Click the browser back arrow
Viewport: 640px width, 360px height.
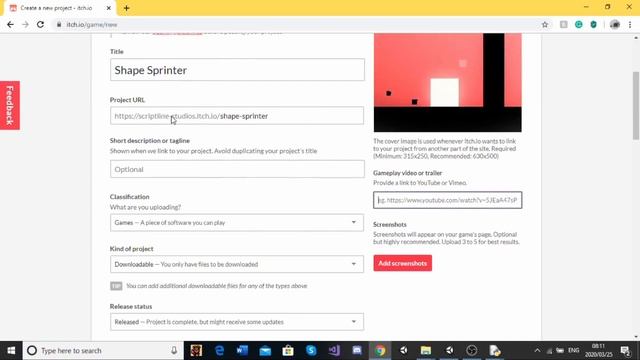coord(10,24)
